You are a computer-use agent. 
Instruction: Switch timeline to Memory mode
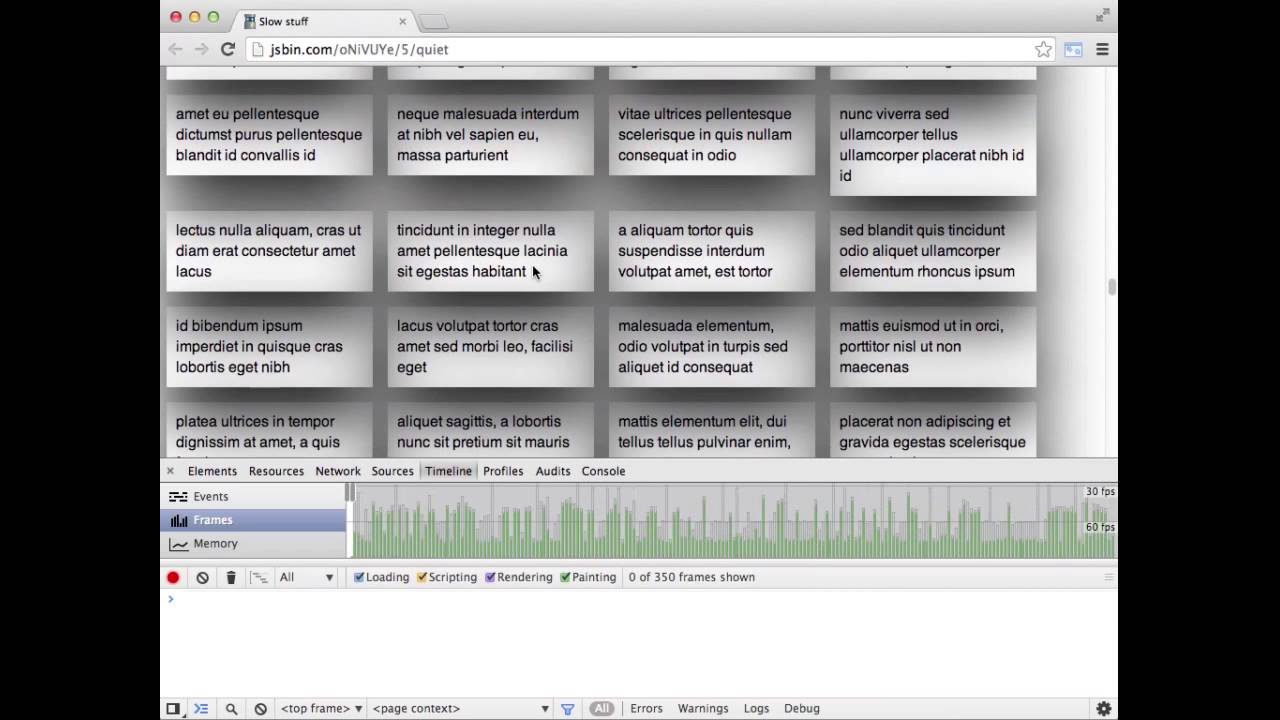(253, 544)
